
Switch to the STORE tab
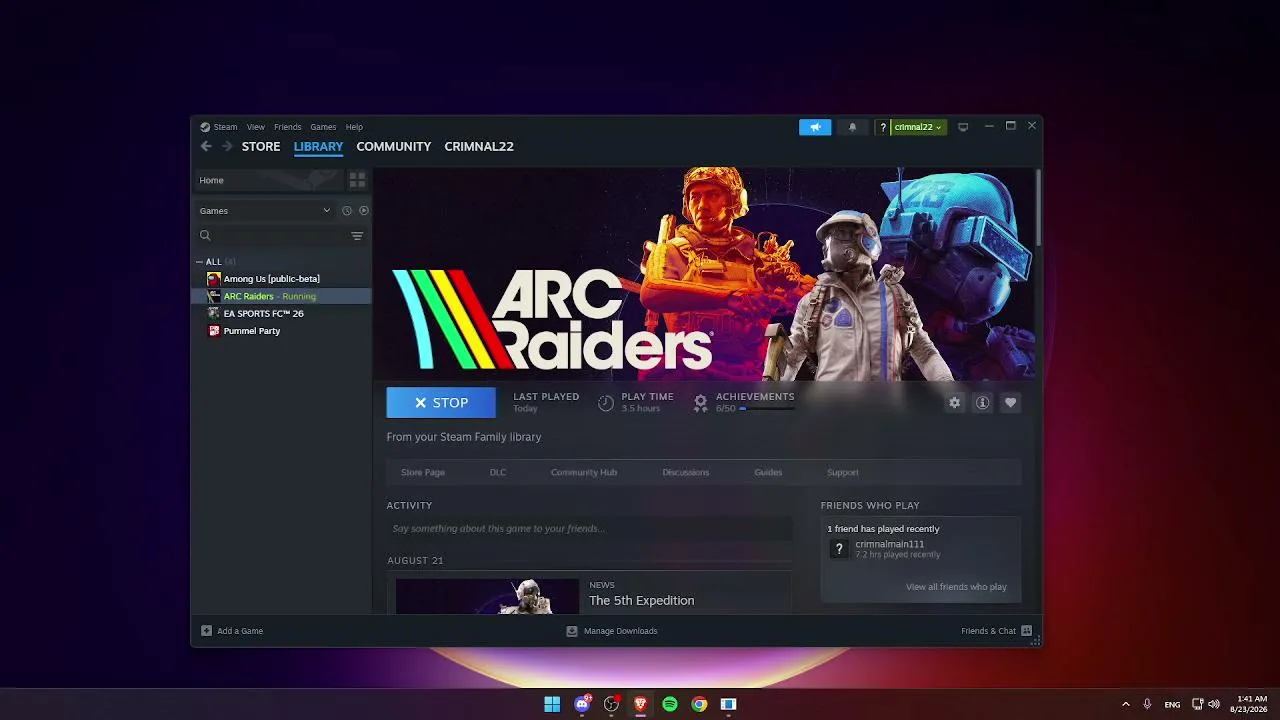pos(261,146)
